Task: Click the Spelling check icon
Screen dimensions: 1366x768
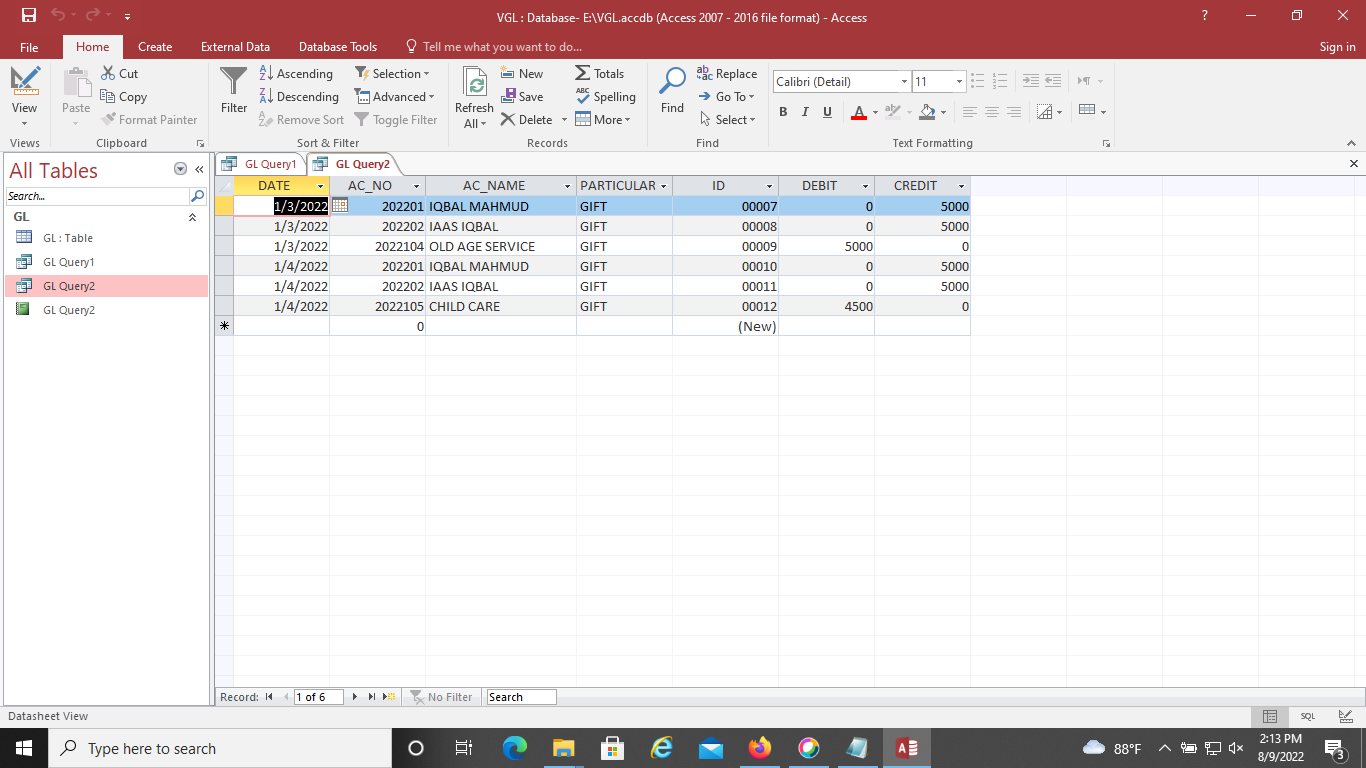Action: click(583, 96)
